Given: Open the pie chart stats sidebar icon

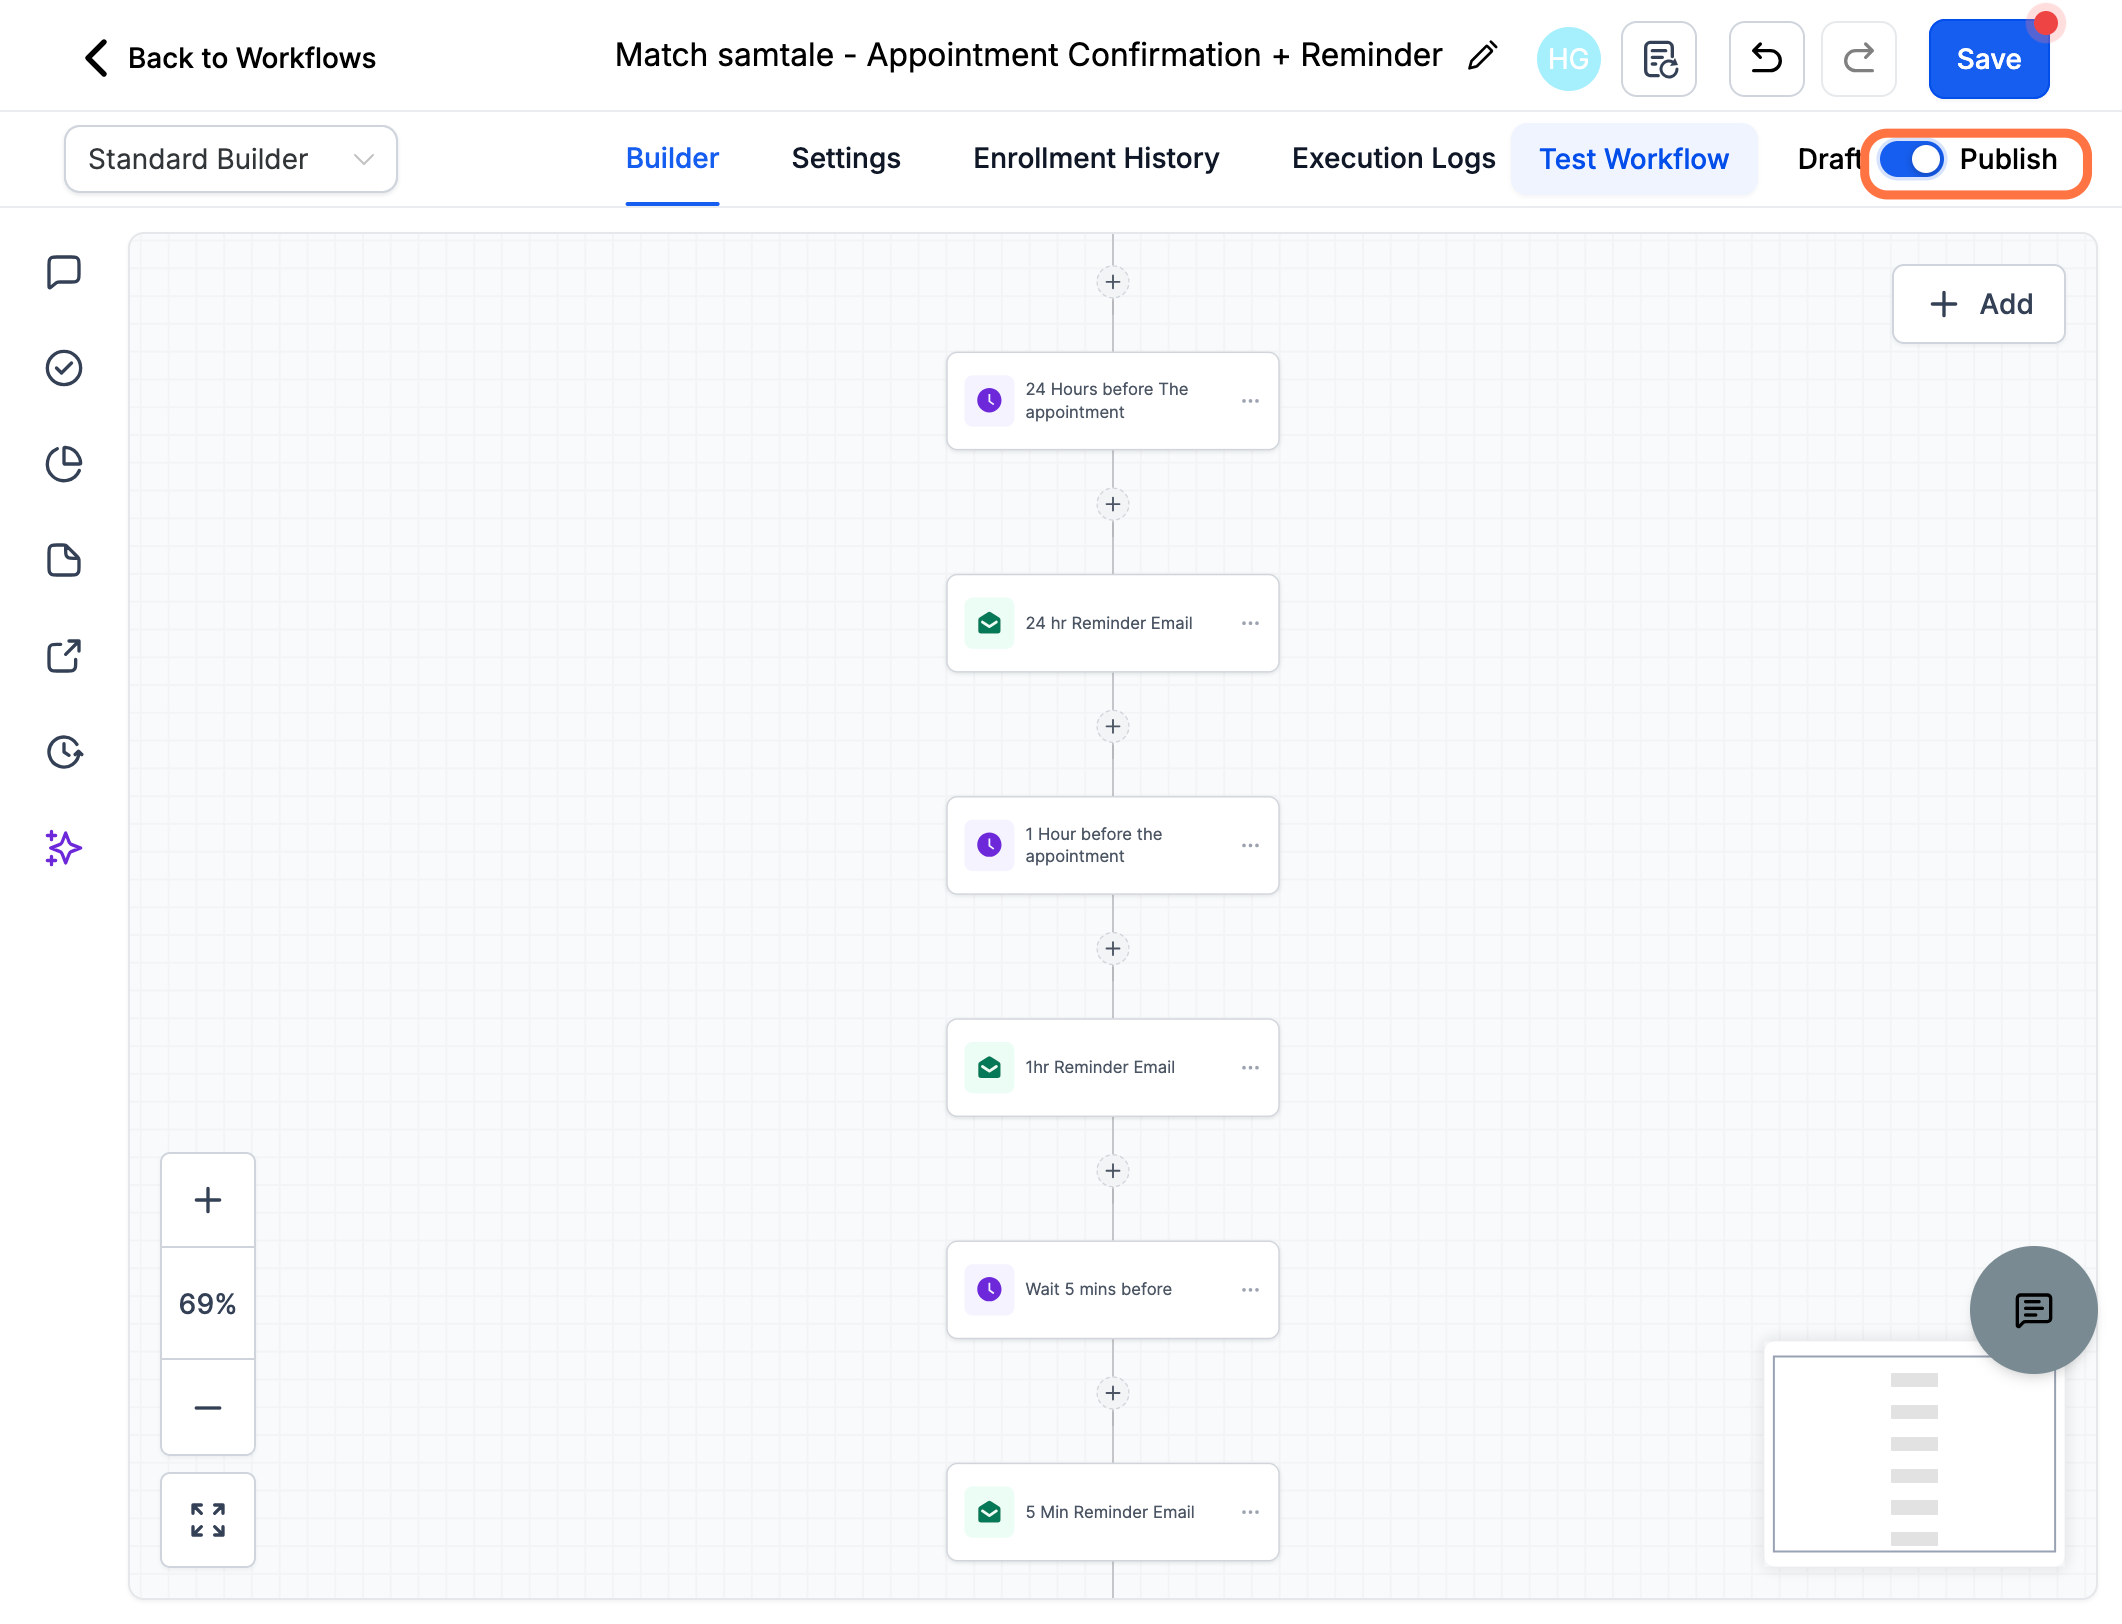Looking at the screenshot, I should [64, 464].
